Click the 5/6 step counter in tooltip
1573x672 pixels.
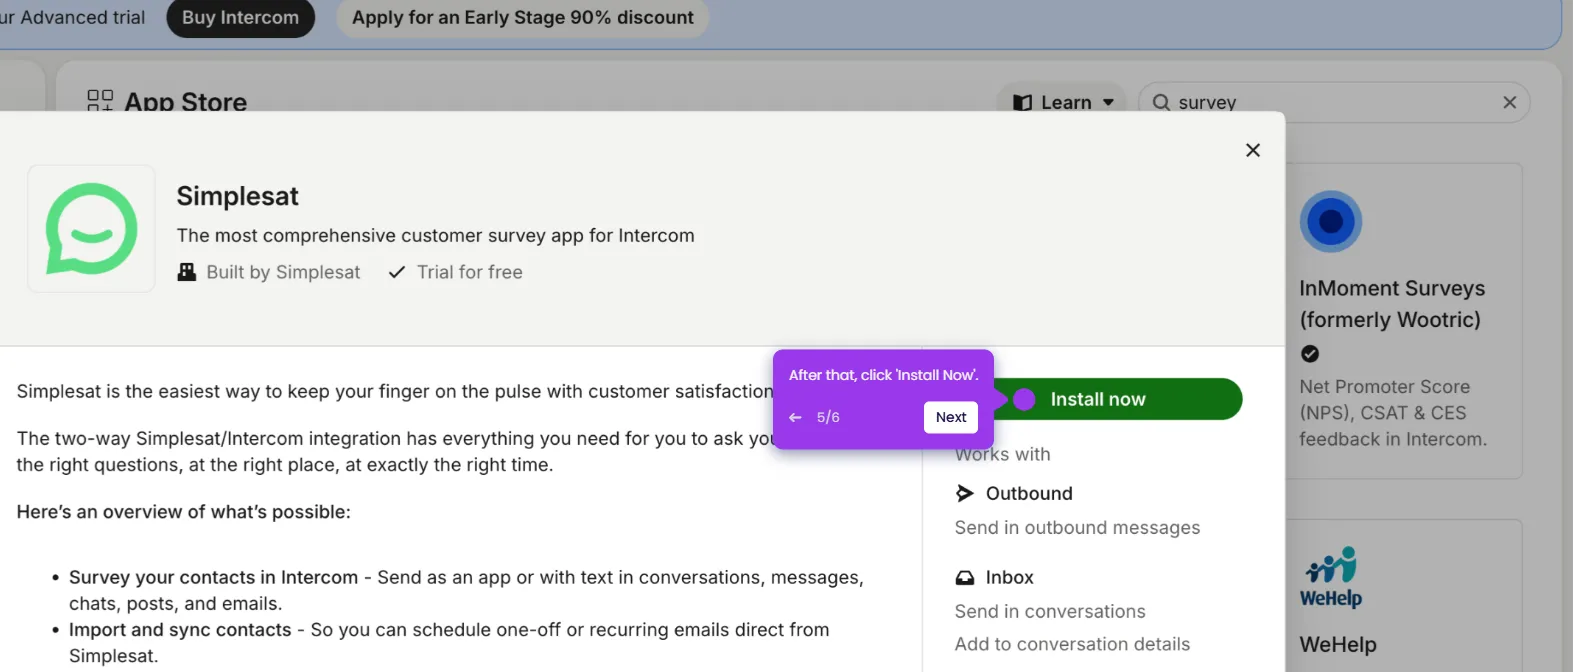point(828,417)
